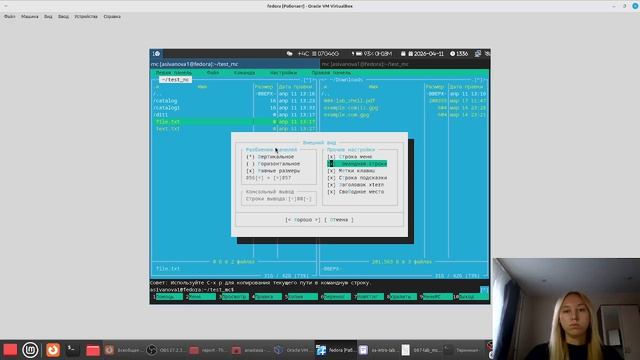Viewport: 640px width, 360px height.
Task: Toggle the Метки клавиш checkbox
Action: tap(351, 171)
